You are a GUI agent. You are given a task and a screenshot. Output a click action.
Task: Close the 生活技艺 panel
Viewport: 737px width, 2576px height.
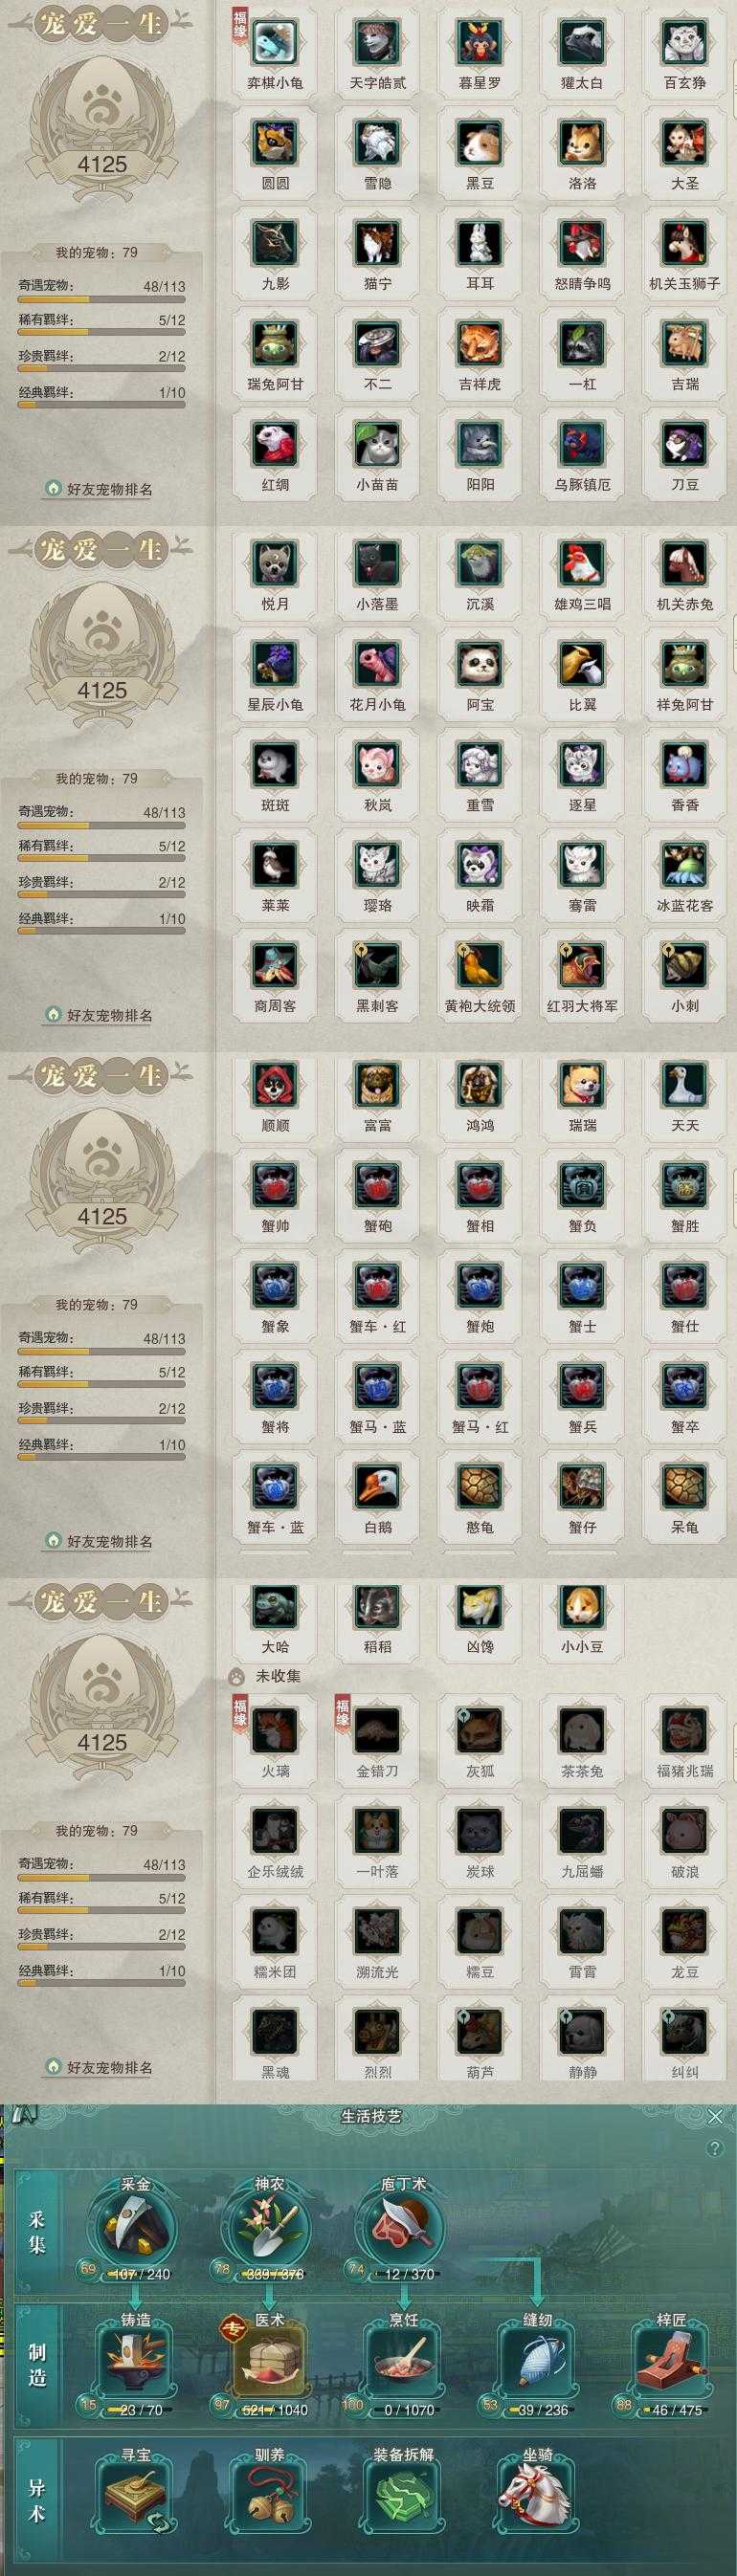pos(715,2117)
